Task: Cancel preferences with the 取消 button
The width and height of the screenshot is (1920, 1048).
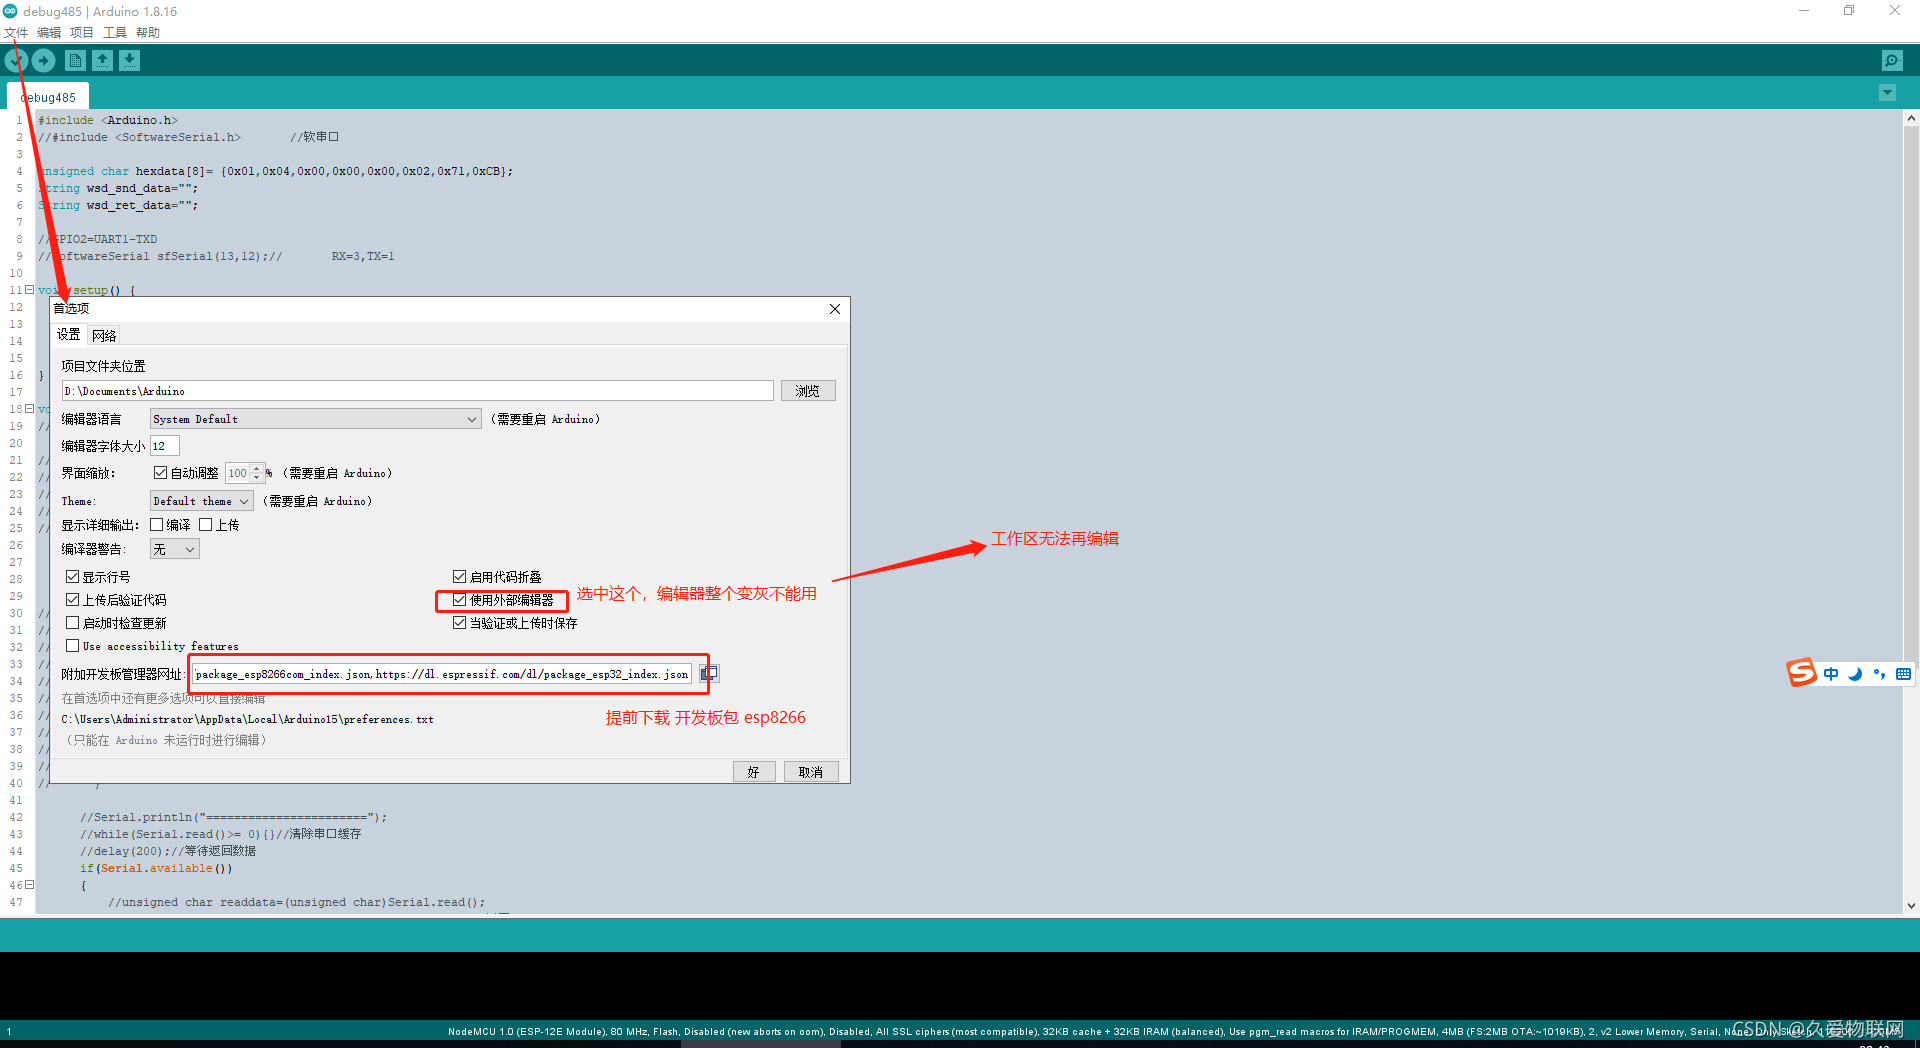Action: click(811, 772)
